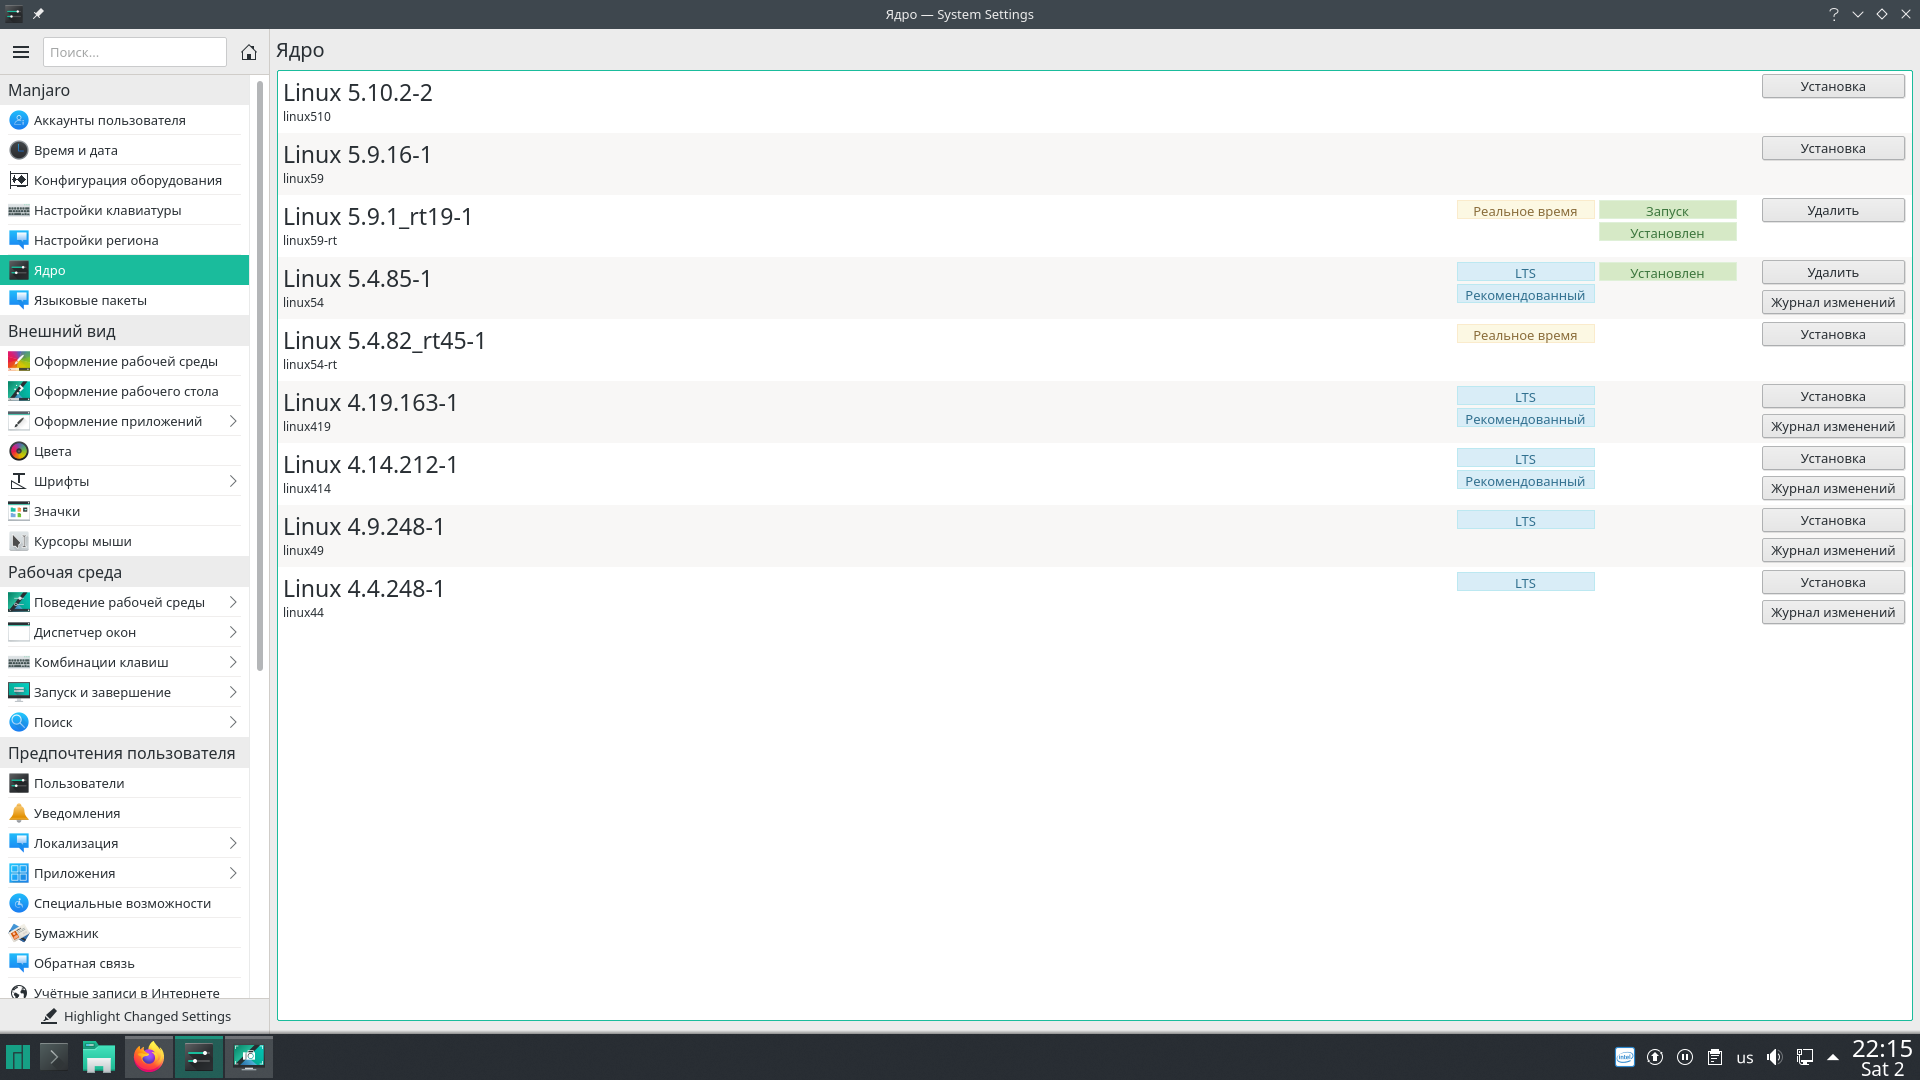1920x1080 pixels.
Task: Expand Шрифты submenu chevron
Action: 233,481
